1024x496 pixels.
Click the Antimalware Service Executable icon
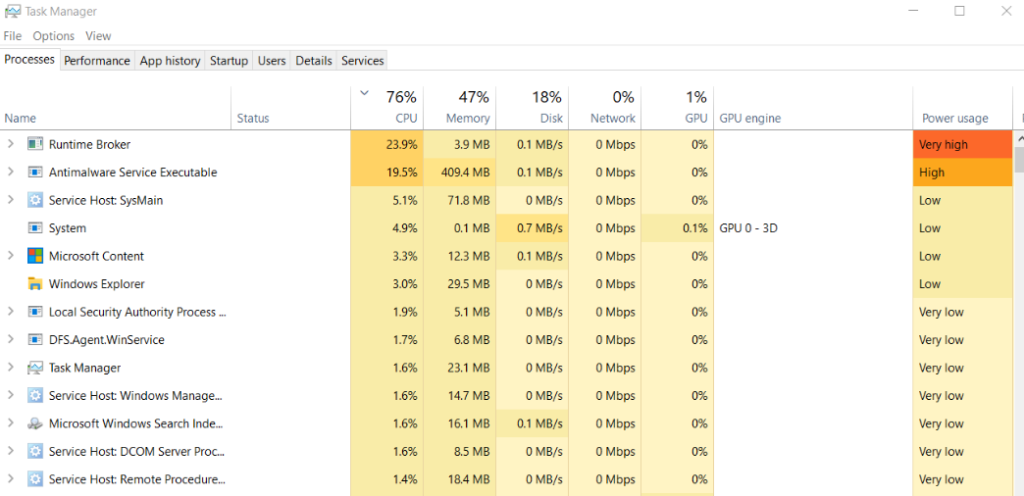pos(35,172)
